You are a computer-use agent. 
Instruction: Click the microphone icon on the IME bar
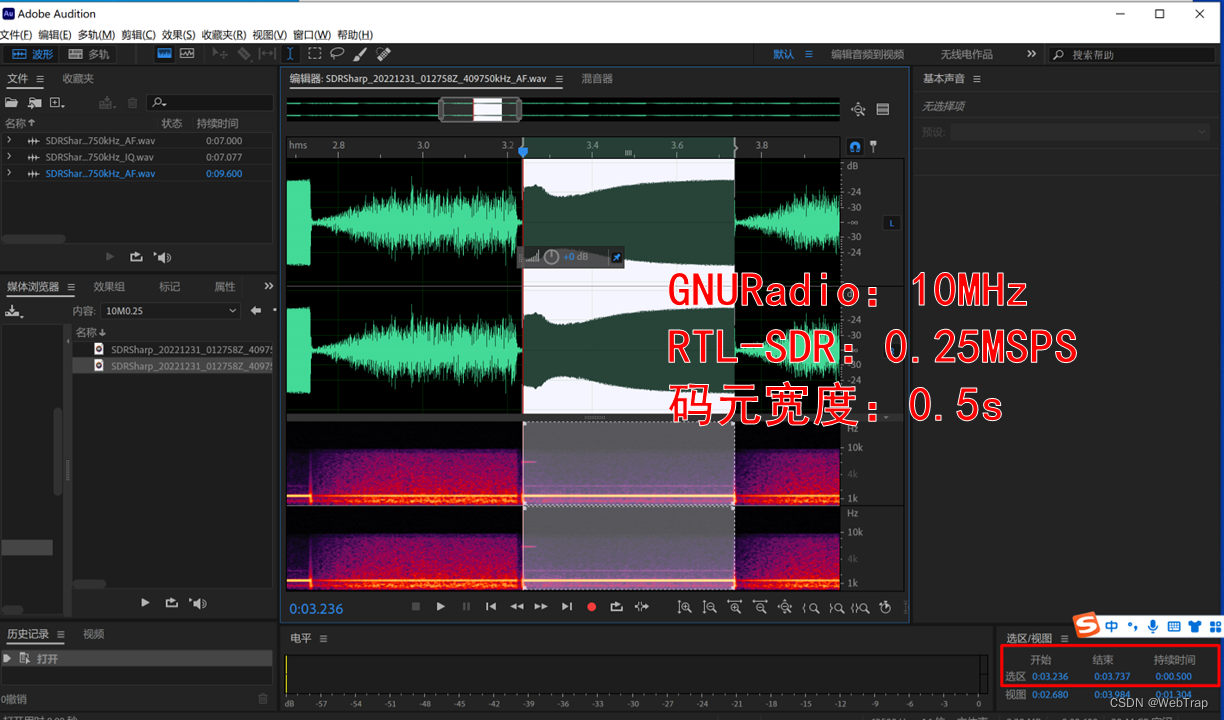[1153, 627]
